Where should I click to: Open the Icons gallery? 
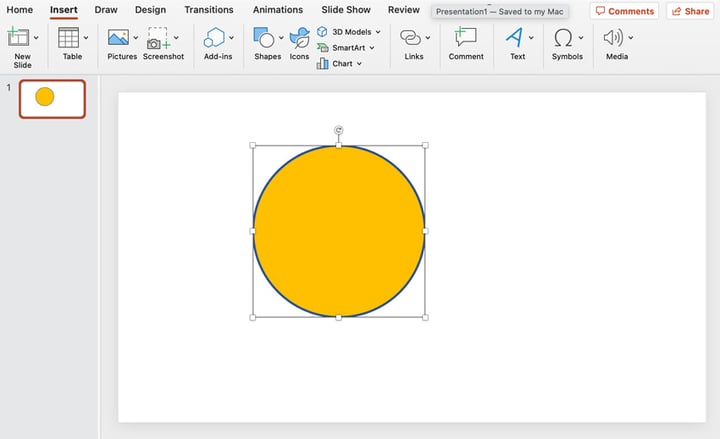[x=299, y=39]
